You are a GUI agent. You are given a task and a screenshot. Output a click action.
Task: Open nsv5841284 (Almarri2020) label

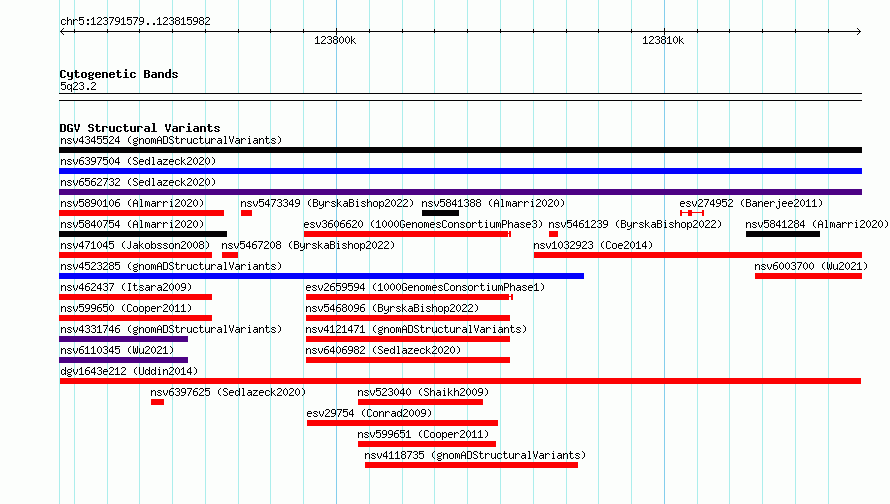coord(817,224)
